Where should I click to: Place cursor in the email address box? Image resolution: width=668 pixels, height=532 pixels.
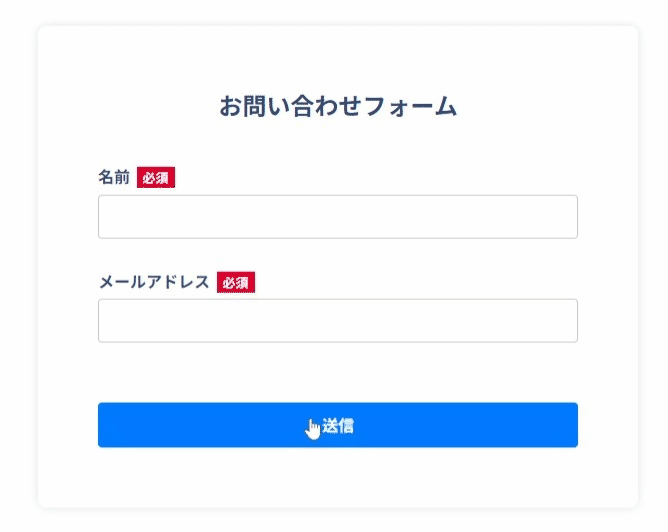click(x=337, y=321)
